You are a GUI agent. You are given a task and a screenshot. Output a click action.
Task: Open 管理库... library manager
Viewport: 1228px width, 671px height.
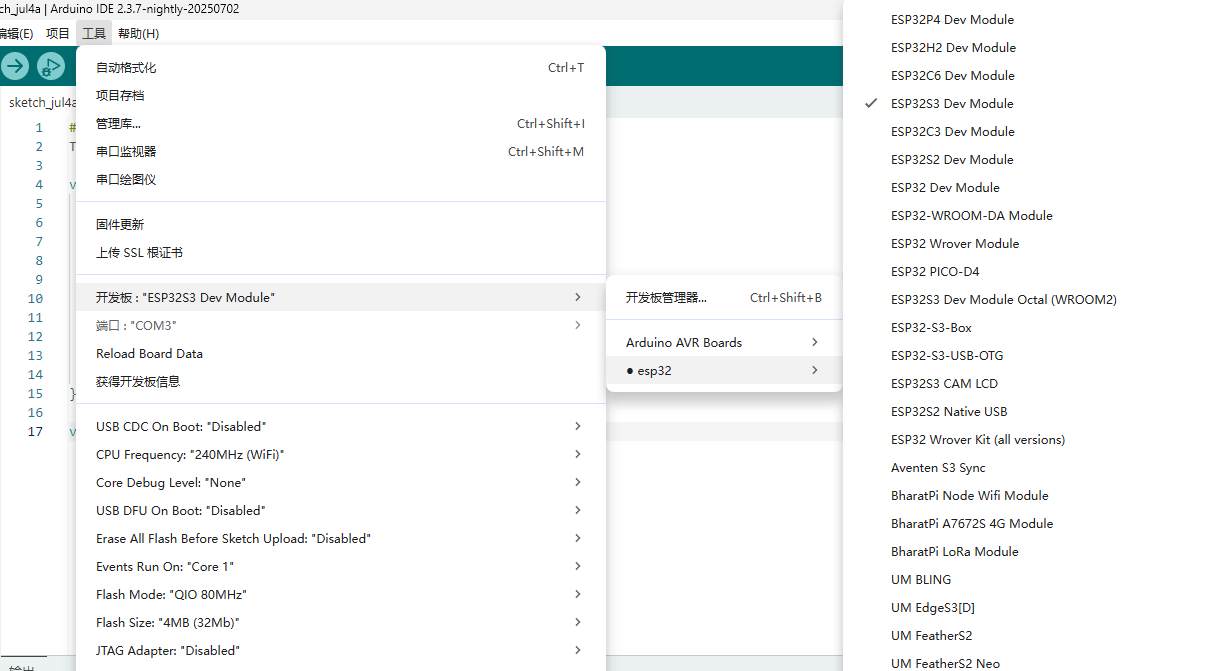click(x=341, y=124)
